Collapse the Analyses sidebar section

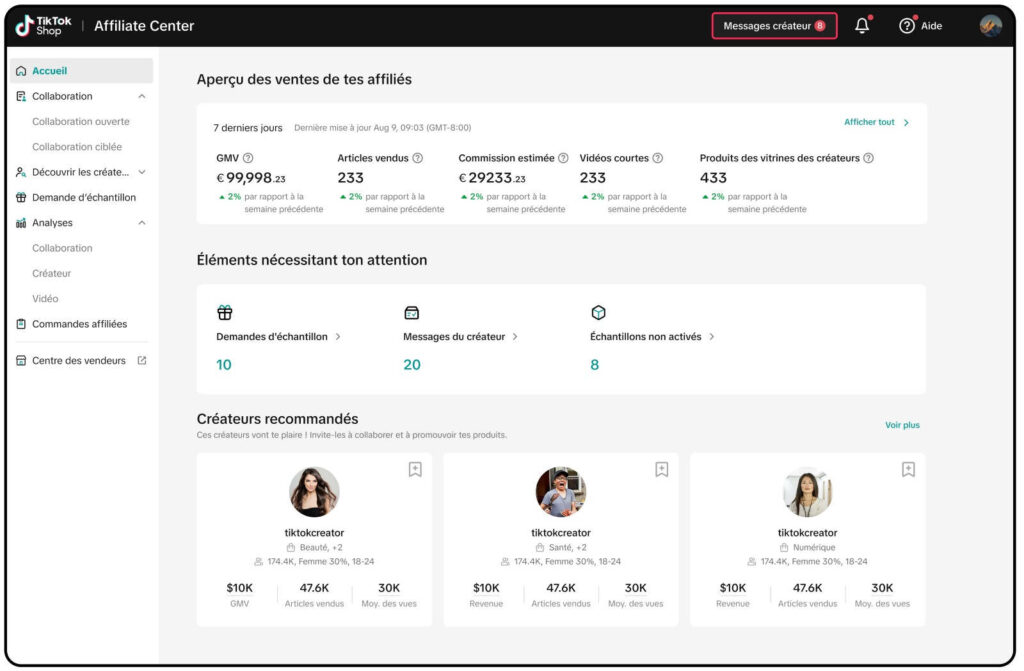(x=142, y=223)
